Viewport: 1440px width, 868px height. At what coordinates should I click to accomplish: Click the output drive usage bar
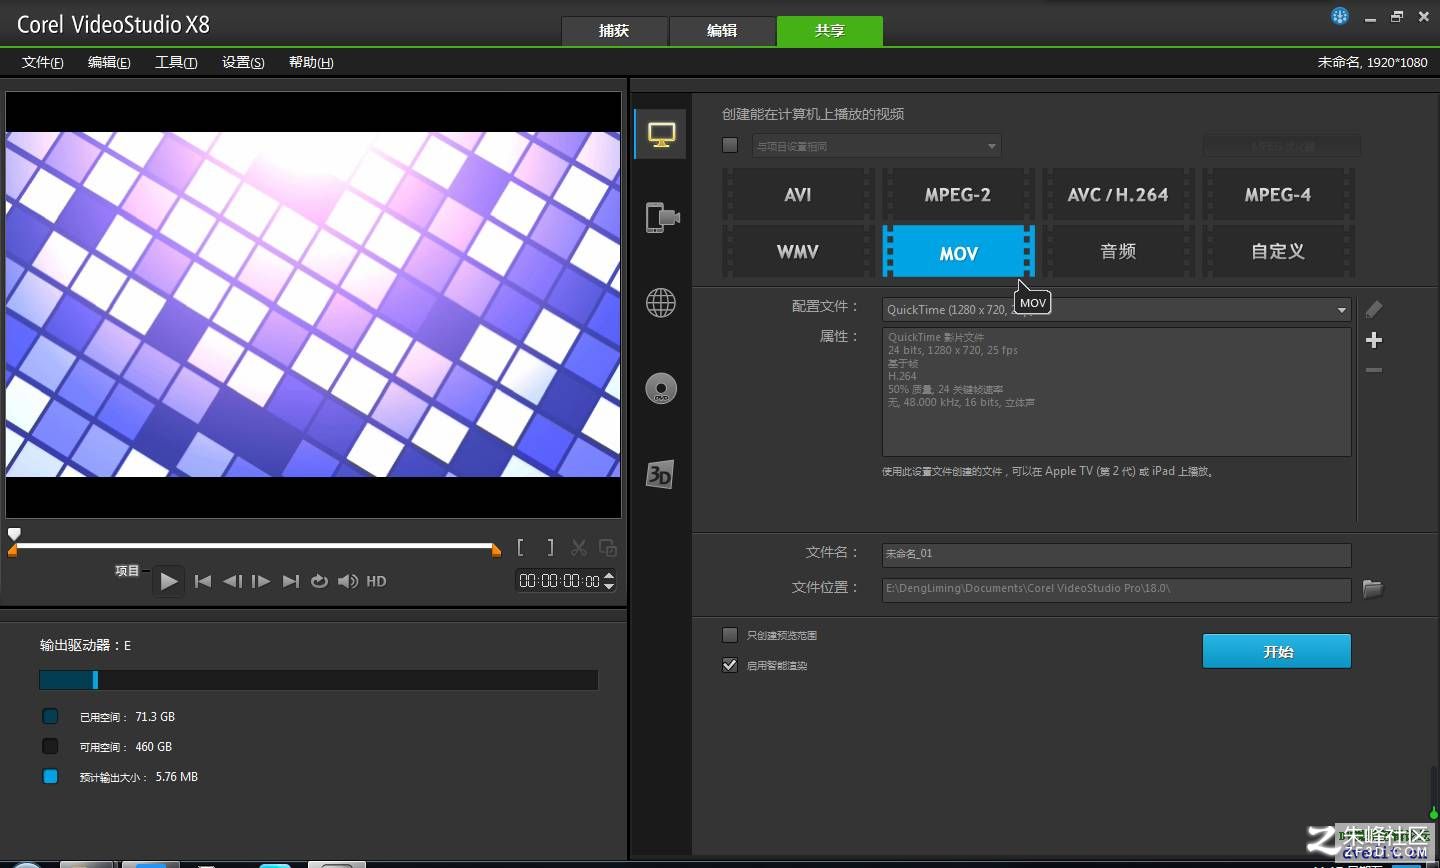point(318,680)
